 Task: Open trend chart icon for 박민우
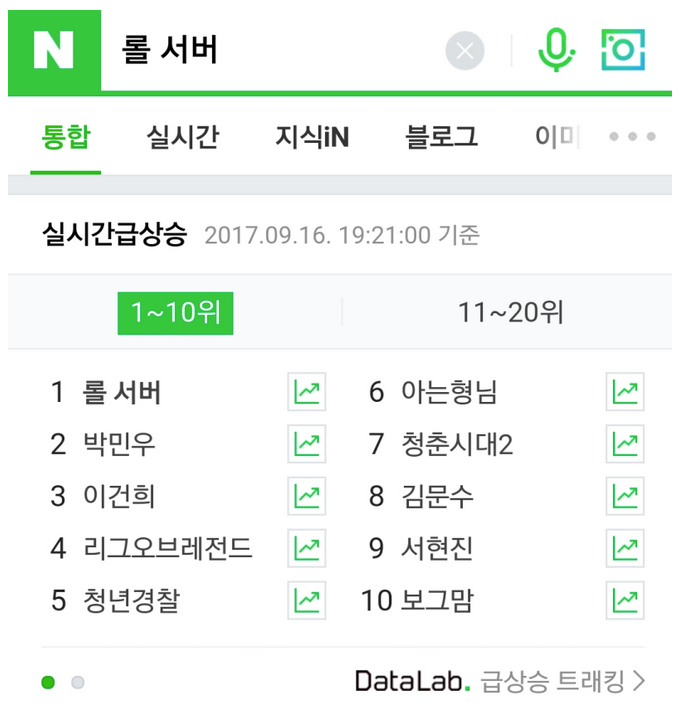pos(307,443)
